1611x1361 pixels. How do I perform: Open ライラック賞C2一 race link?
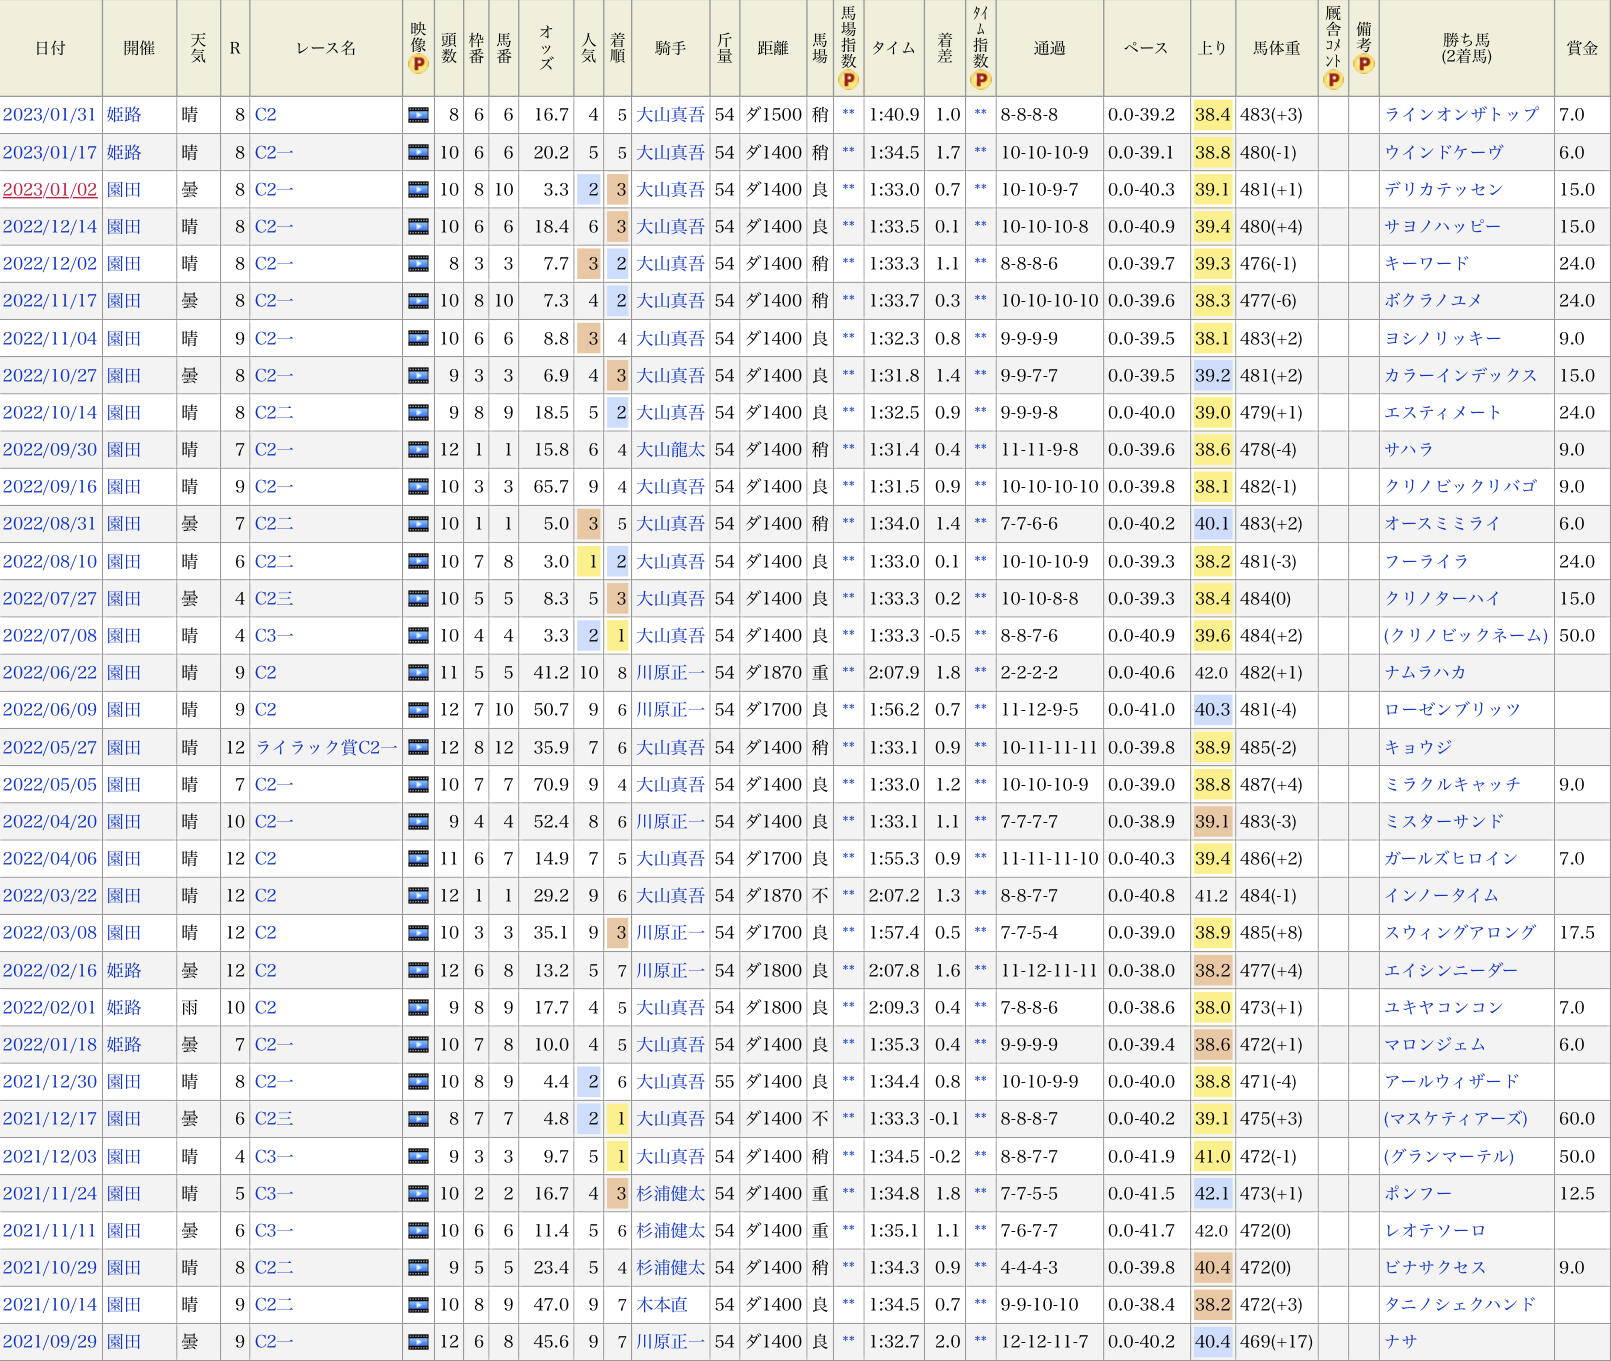[x=326, y=748]
